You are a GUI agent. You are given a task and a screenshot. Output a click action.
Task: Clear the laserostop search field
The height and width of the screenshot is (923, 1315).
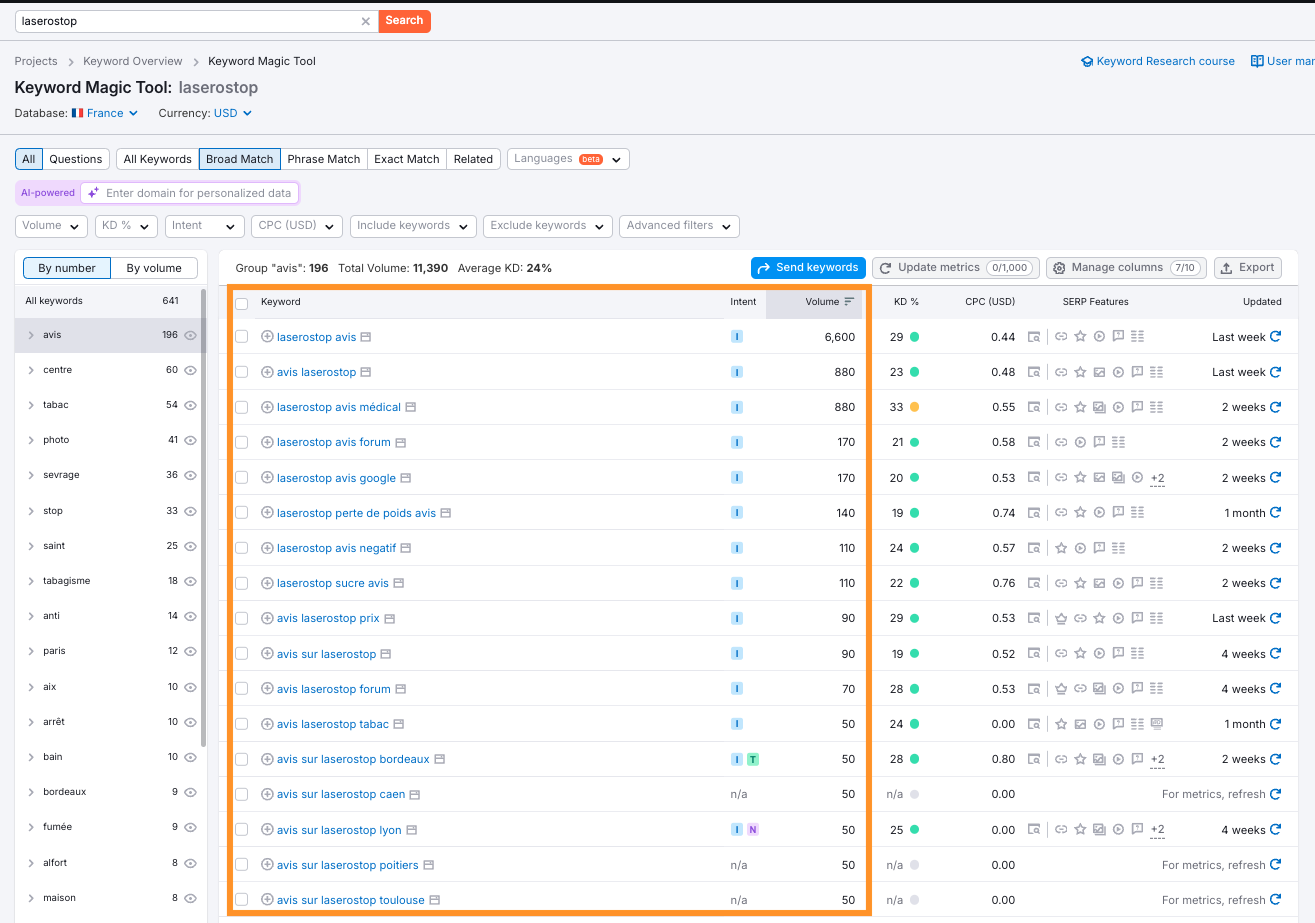(x=365, y=21)
